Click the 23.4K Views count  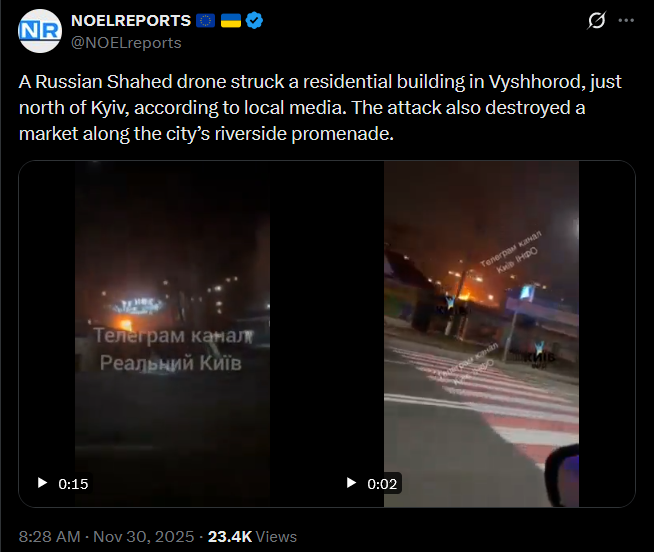[252, 537]
